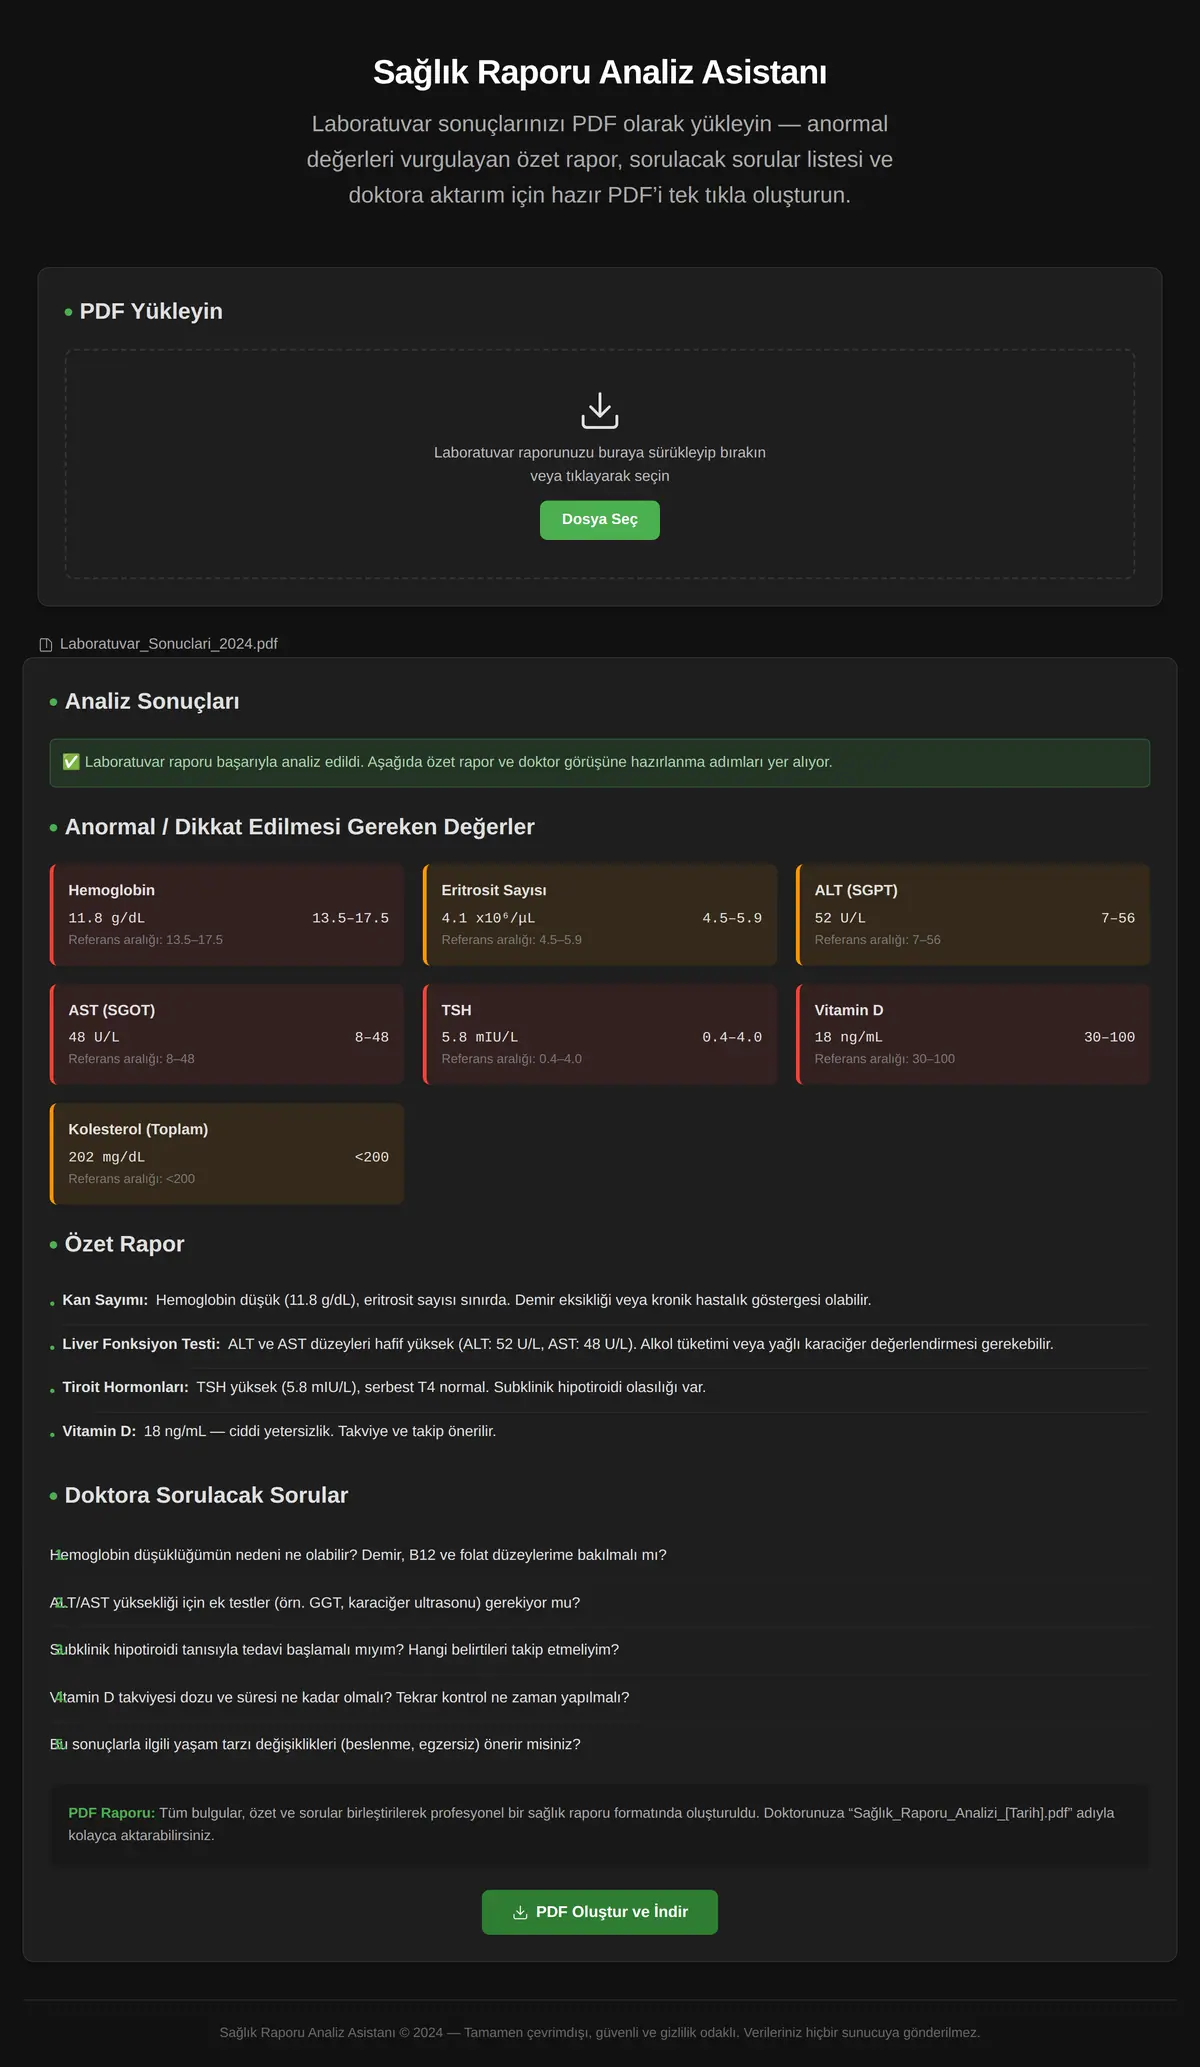Select the Hemoglobin result card

(x=227, y=915)
